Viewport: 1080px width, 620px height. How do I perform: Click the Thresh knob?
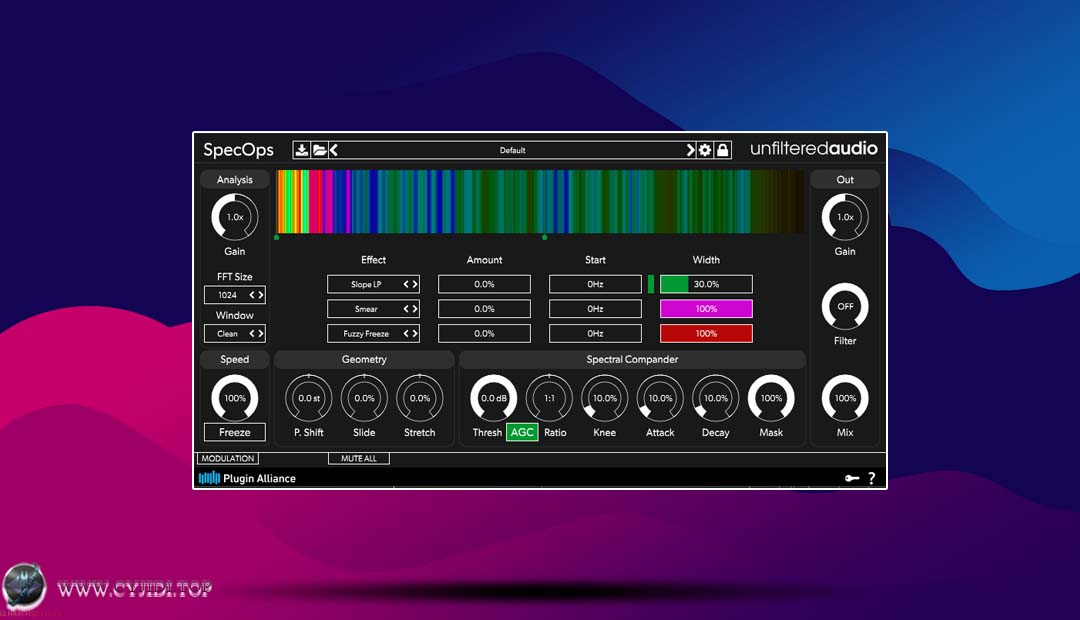(x=494, y=398)
